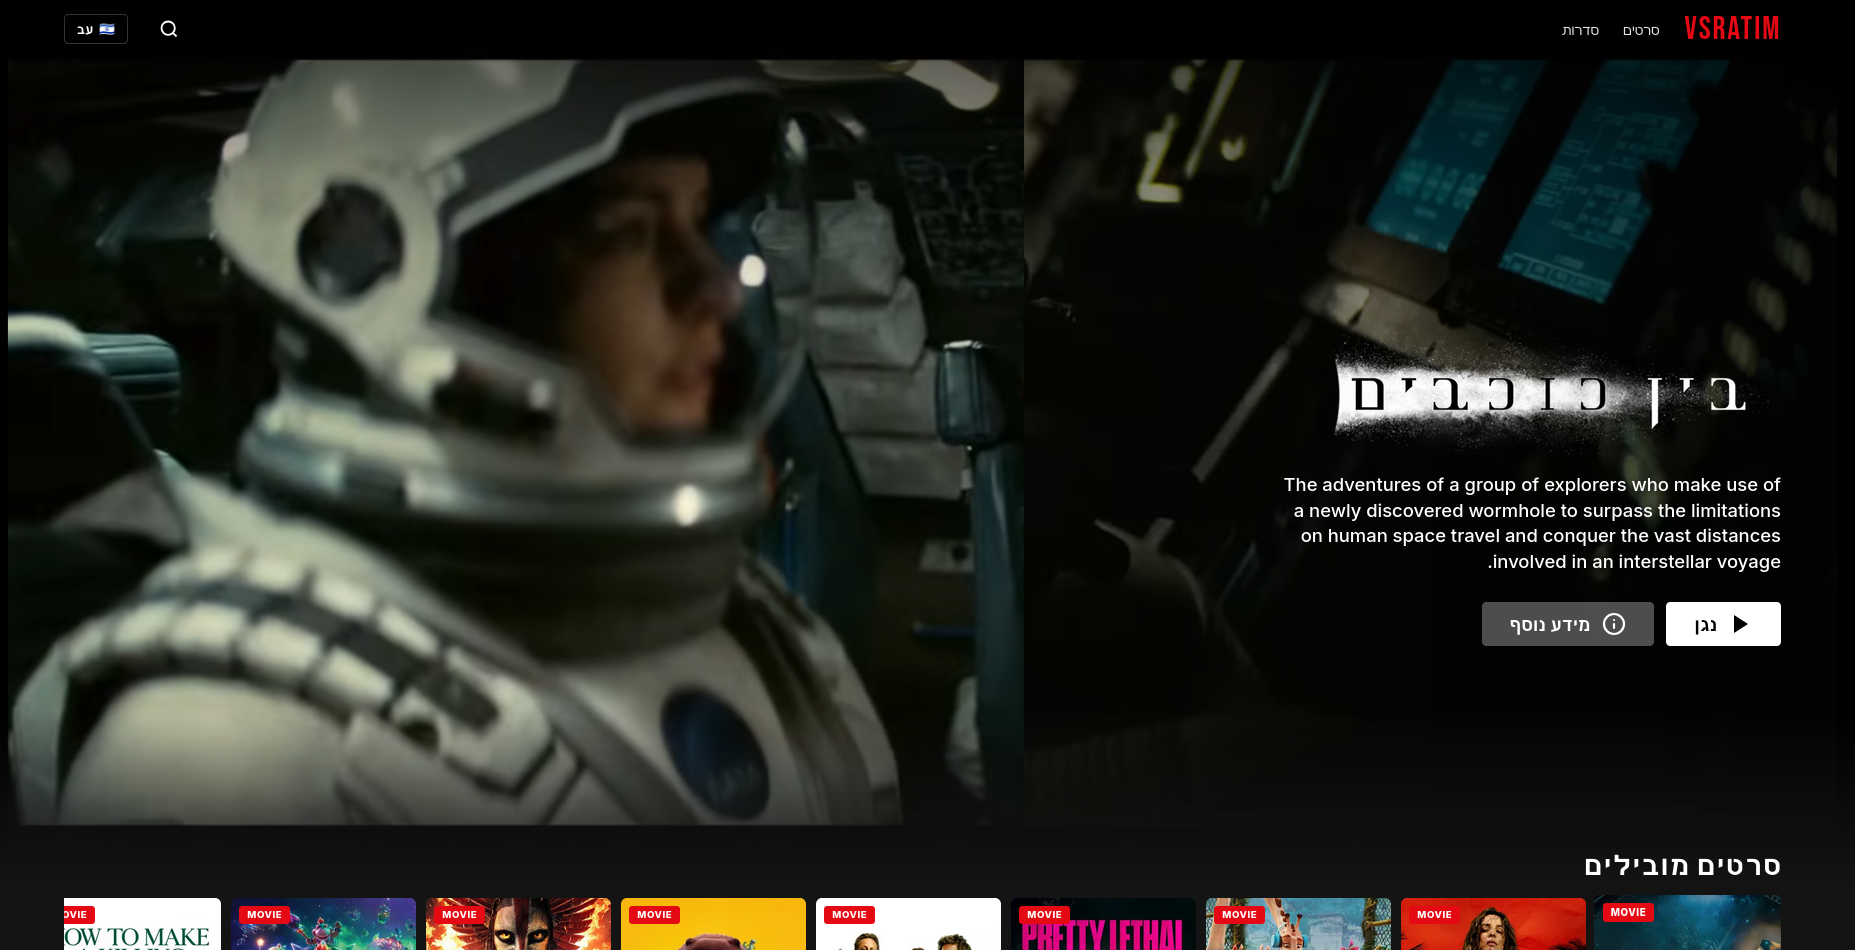Open the search icon in the navbar
Viewport: 1855px width, 950px height.
click(x=168, y=29)
